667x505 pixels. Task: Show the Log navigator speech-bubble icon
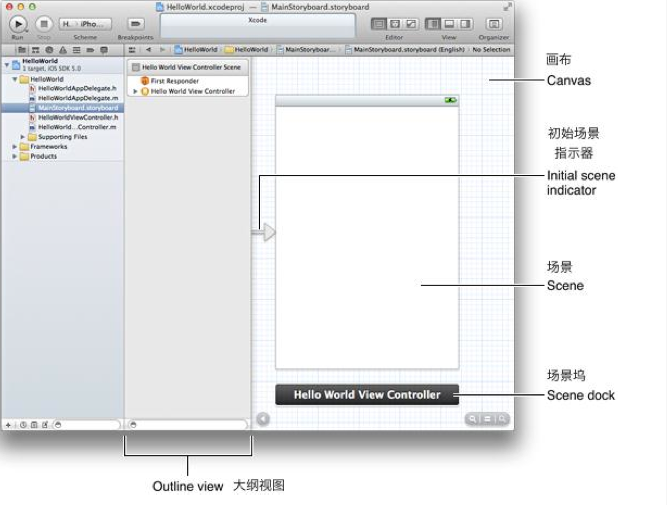pyautogui.click(x=104, y=50)
